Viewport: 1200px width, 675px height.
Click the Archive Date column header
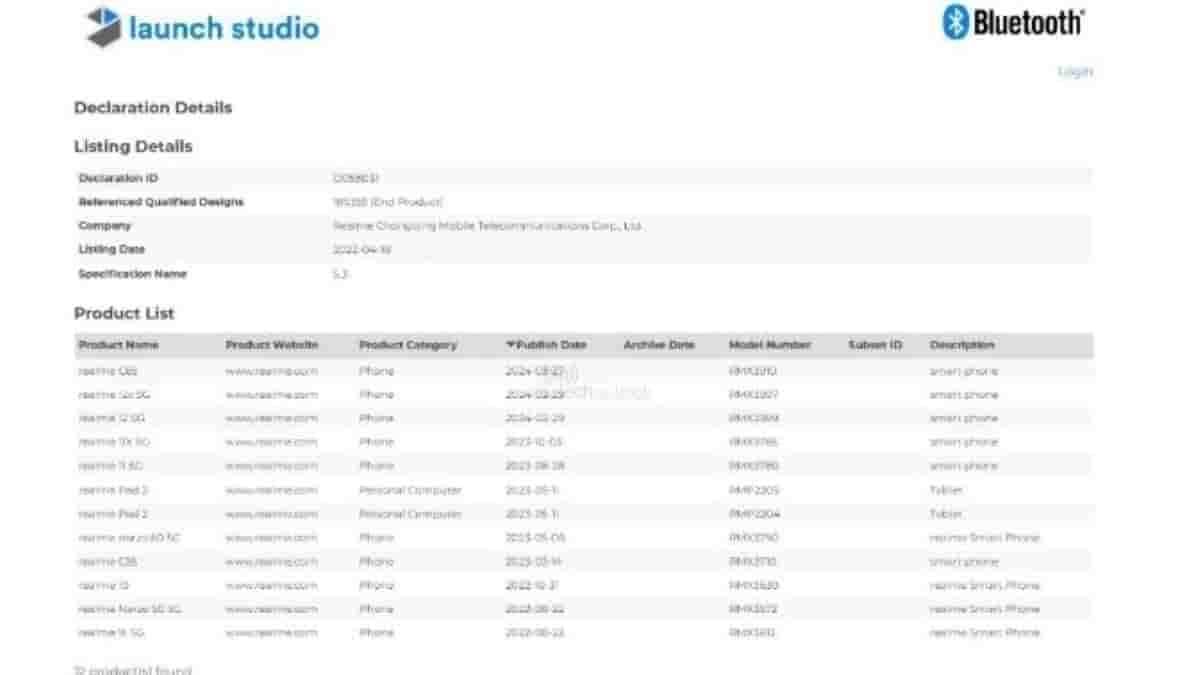tap(658, 345)
